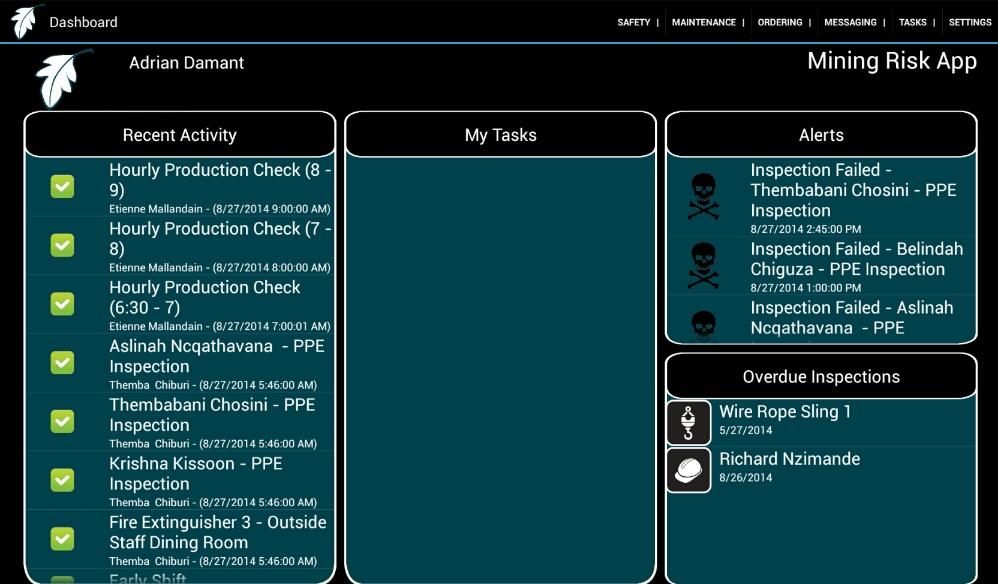Open the hard hat icon for Richard Nzimande
Image resolution: width=998 pixels, height=584 pixels.
tap(689, 471)
